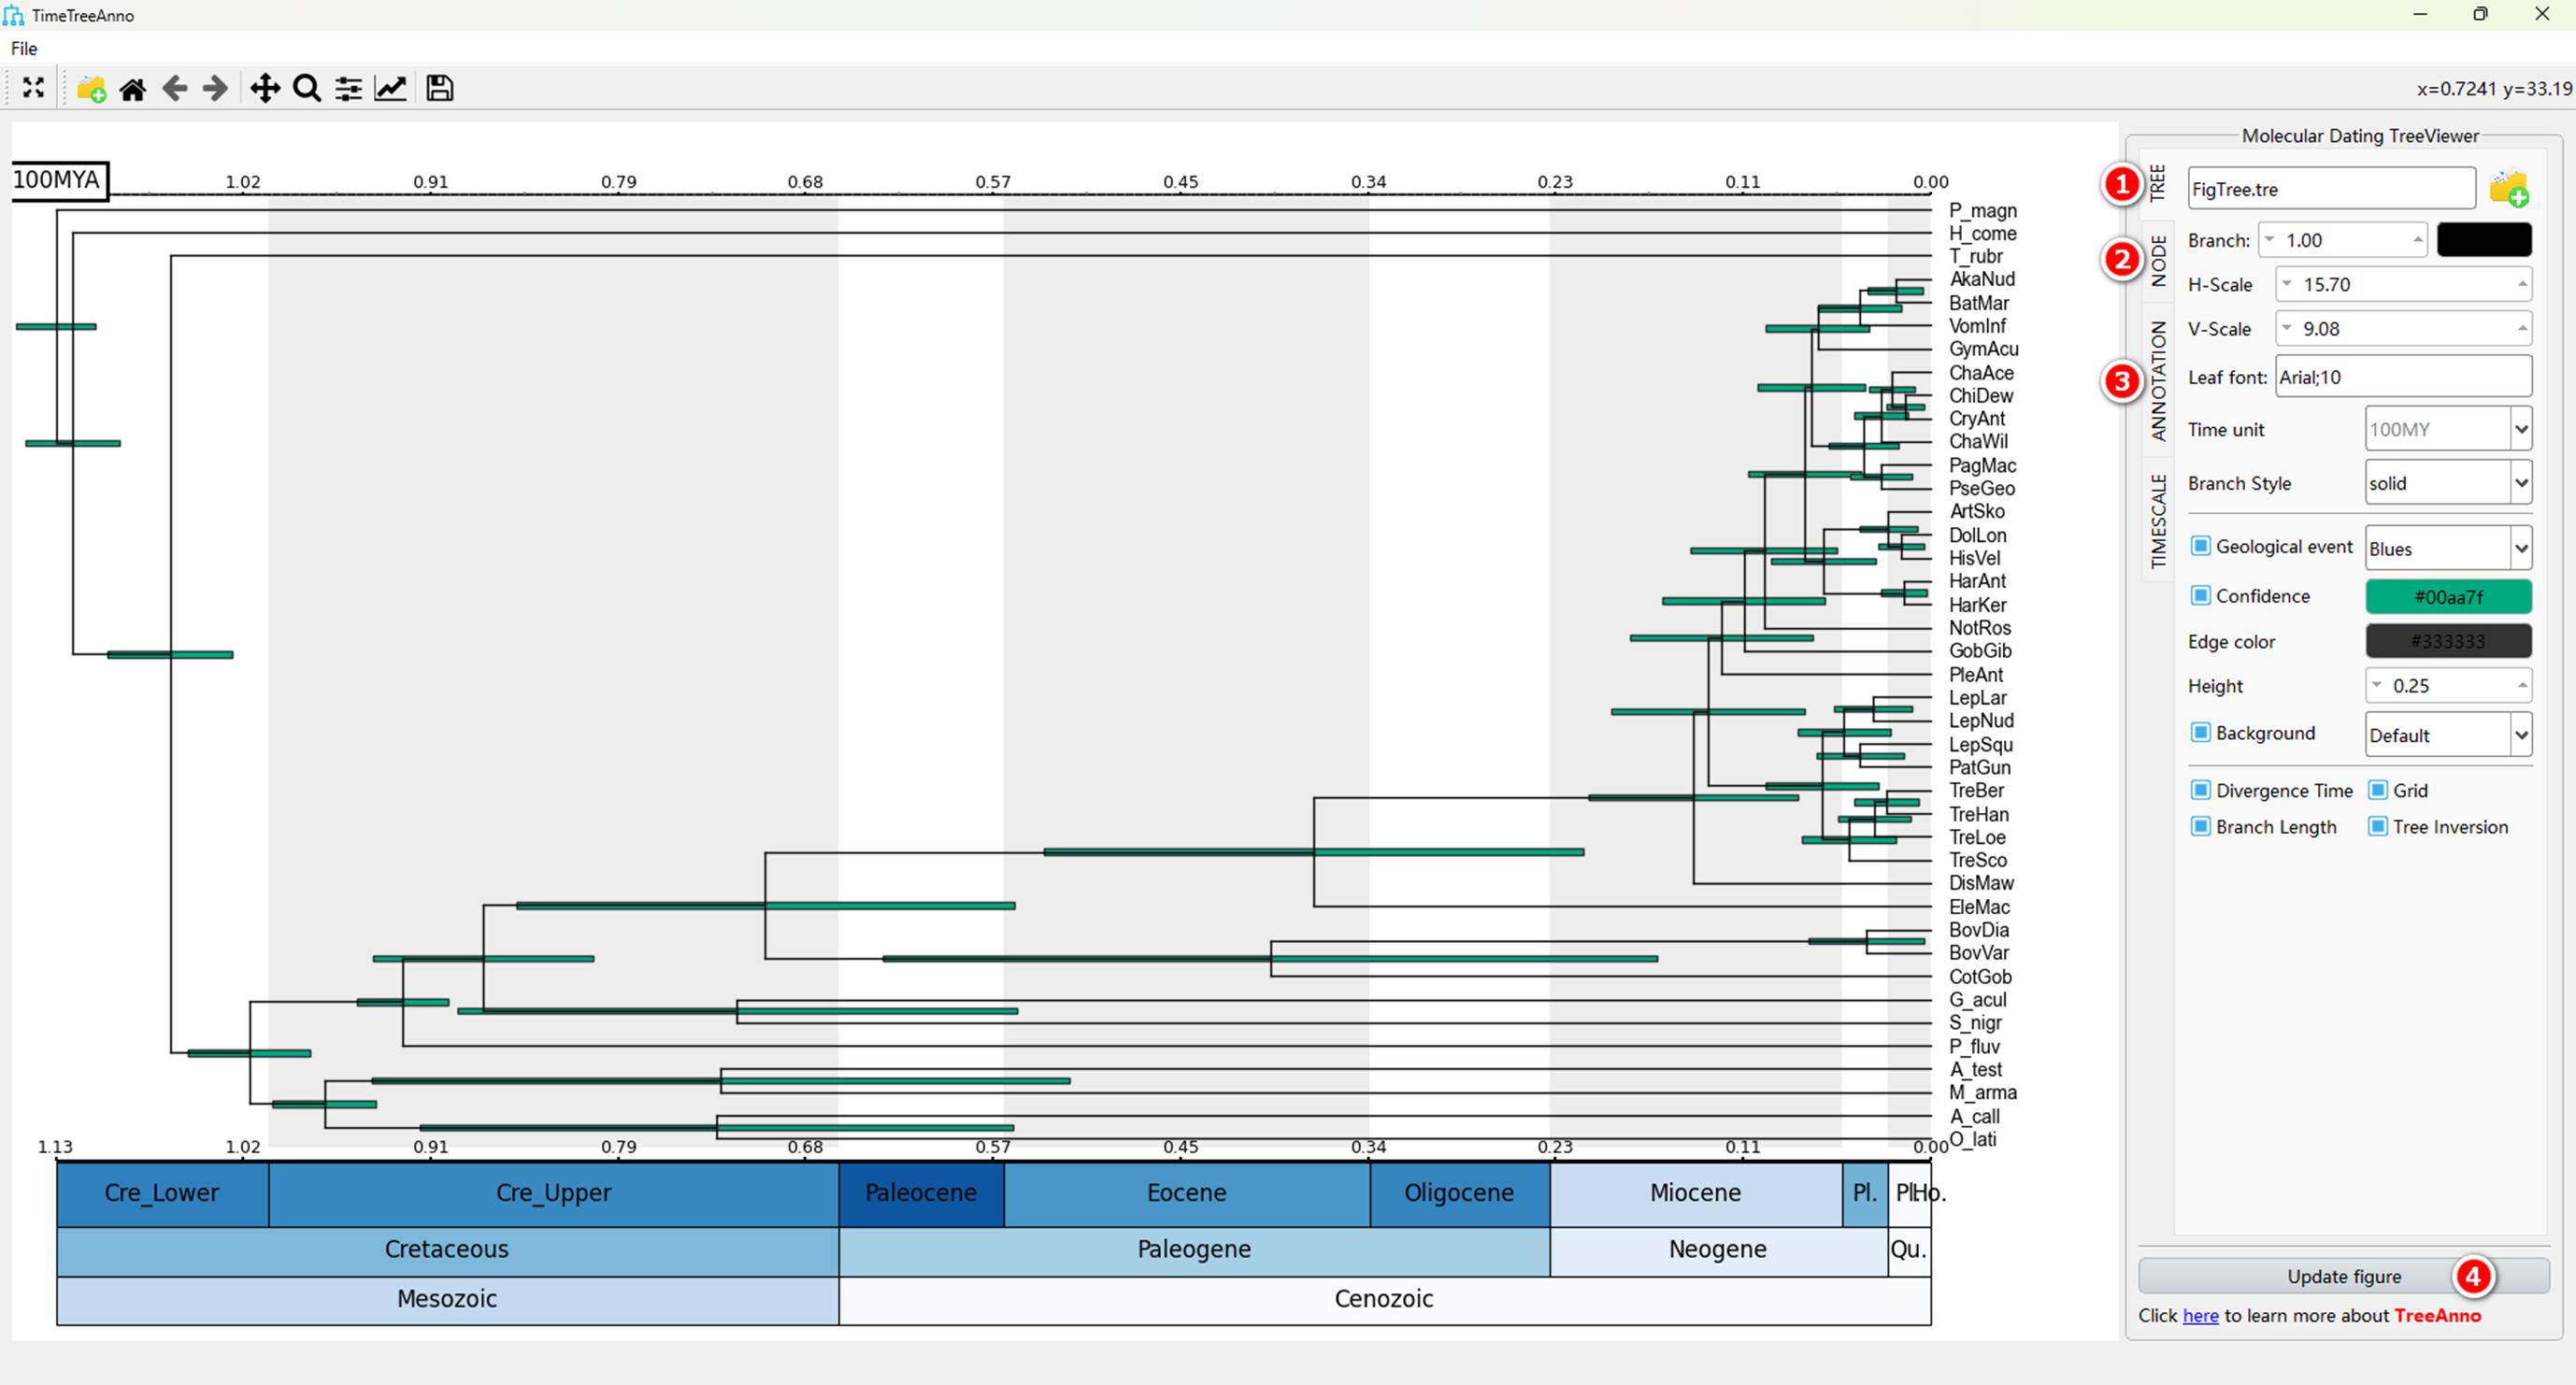Click the FigTree.tre file name field

click(2331, 188)
